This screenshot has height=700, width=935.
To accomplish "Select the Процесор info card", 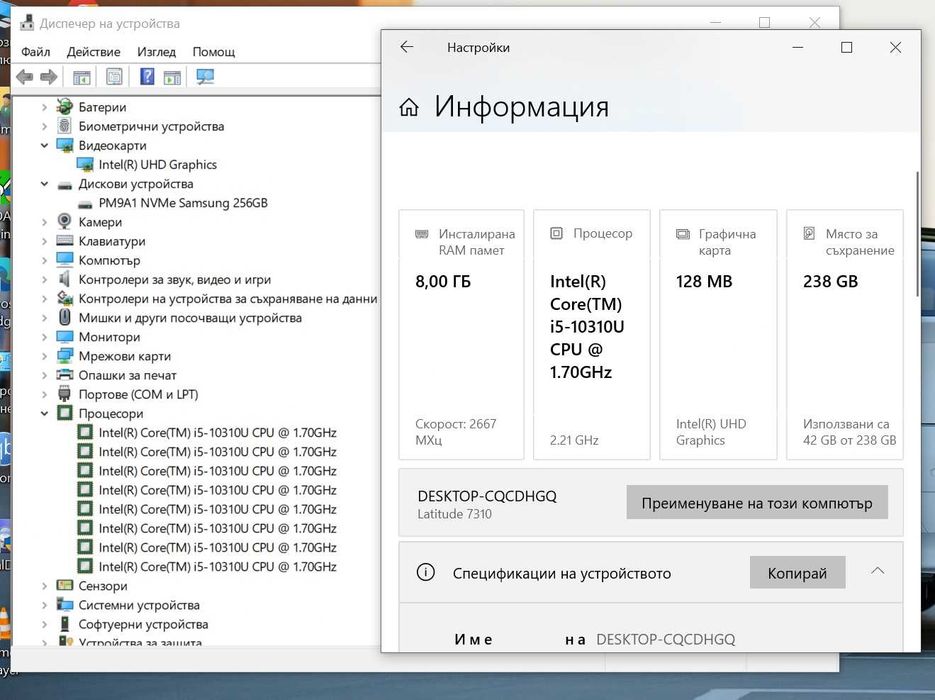I will 592,334.
